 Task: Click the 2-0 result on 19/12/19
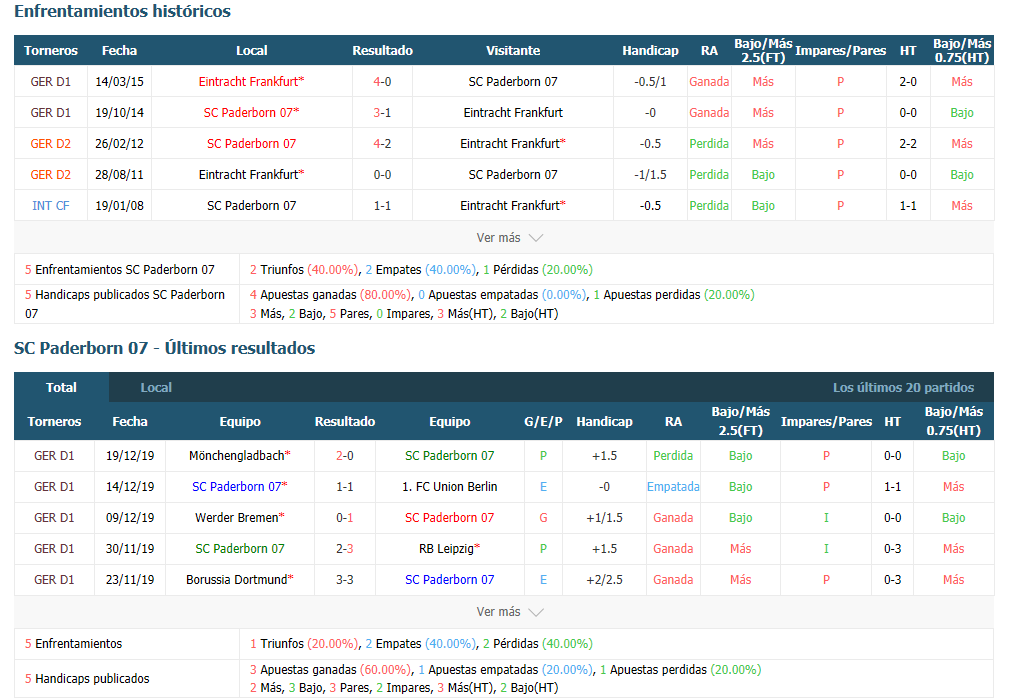coord(345,455)
